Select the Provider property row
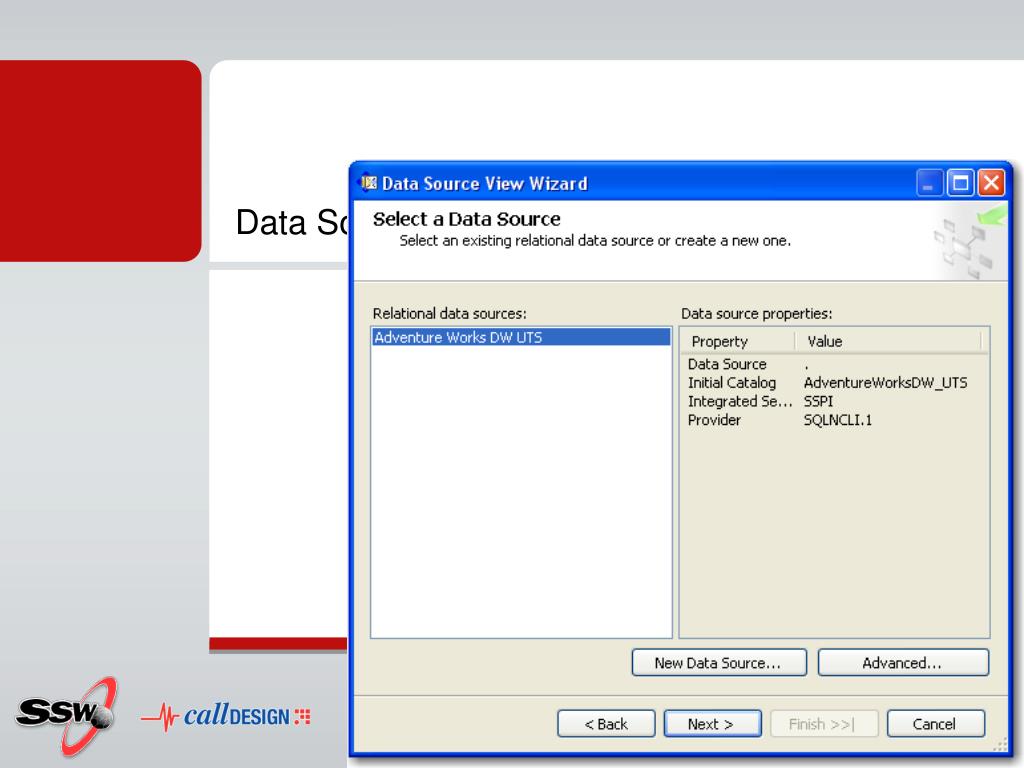Image resolution: width=1024 pixels, height=768 pixels. click(x=834, y=420)
